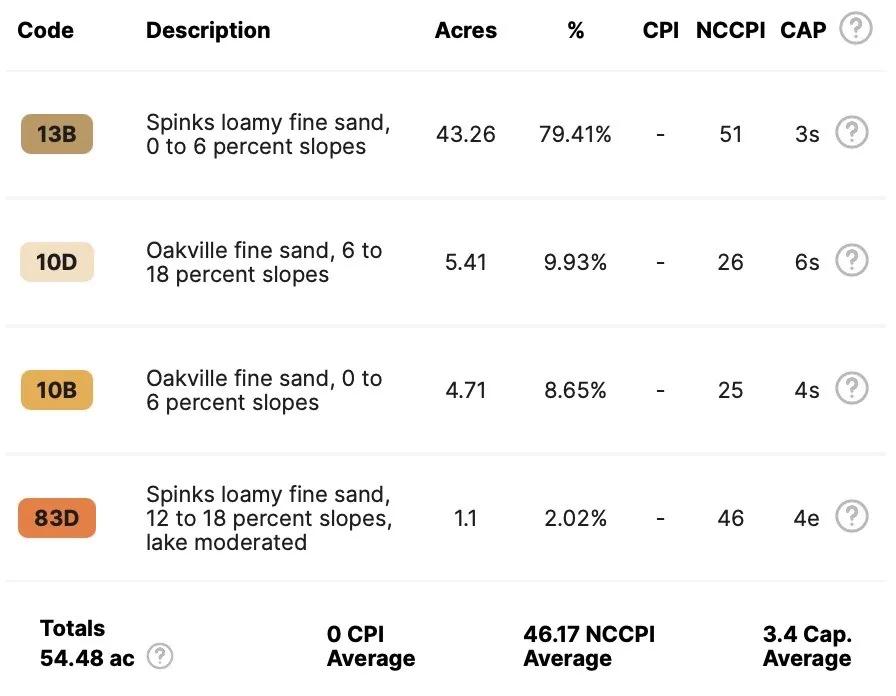Click the % column header
896x696 pixels.
(575, 30)
